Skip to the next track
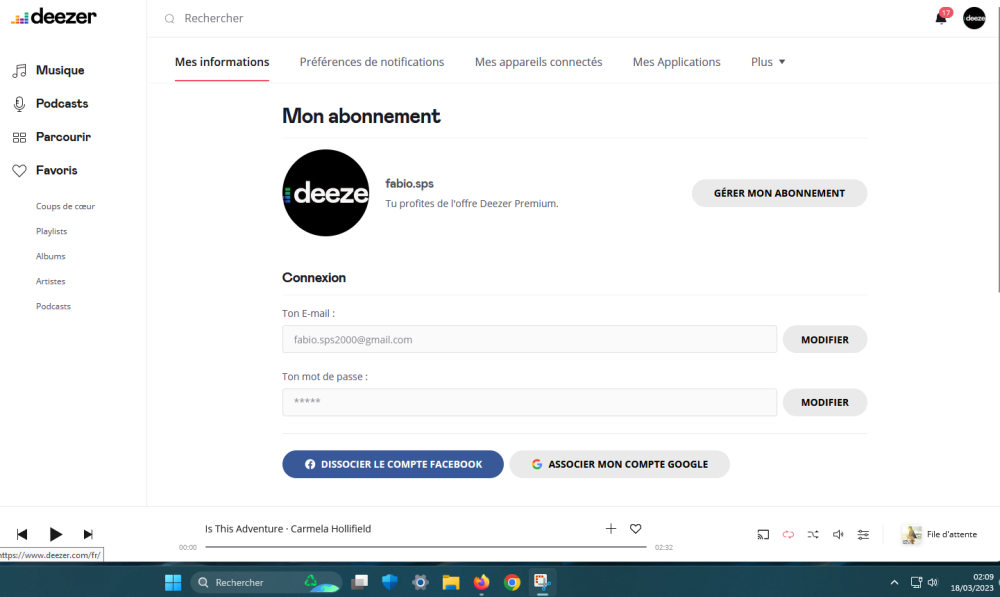The image size is (1000, 597). click(88, 534)
